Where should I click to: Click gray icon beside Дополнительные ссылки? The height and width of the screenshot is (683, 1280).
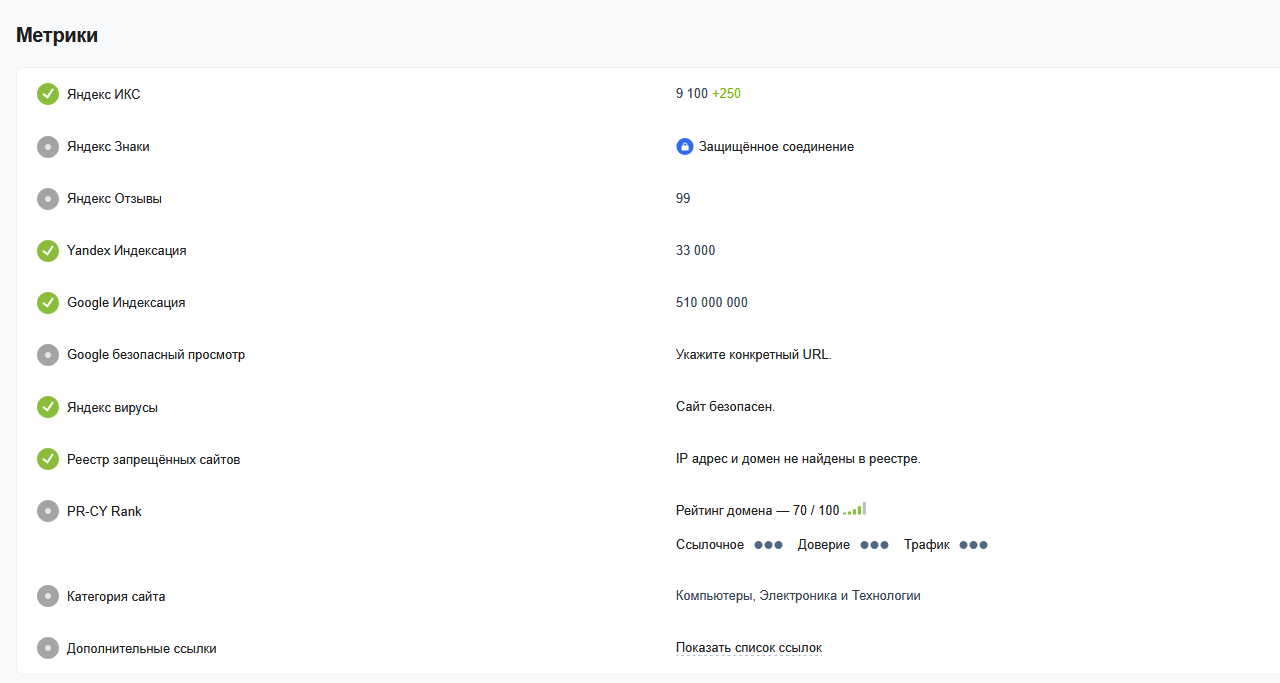[48, 648]
